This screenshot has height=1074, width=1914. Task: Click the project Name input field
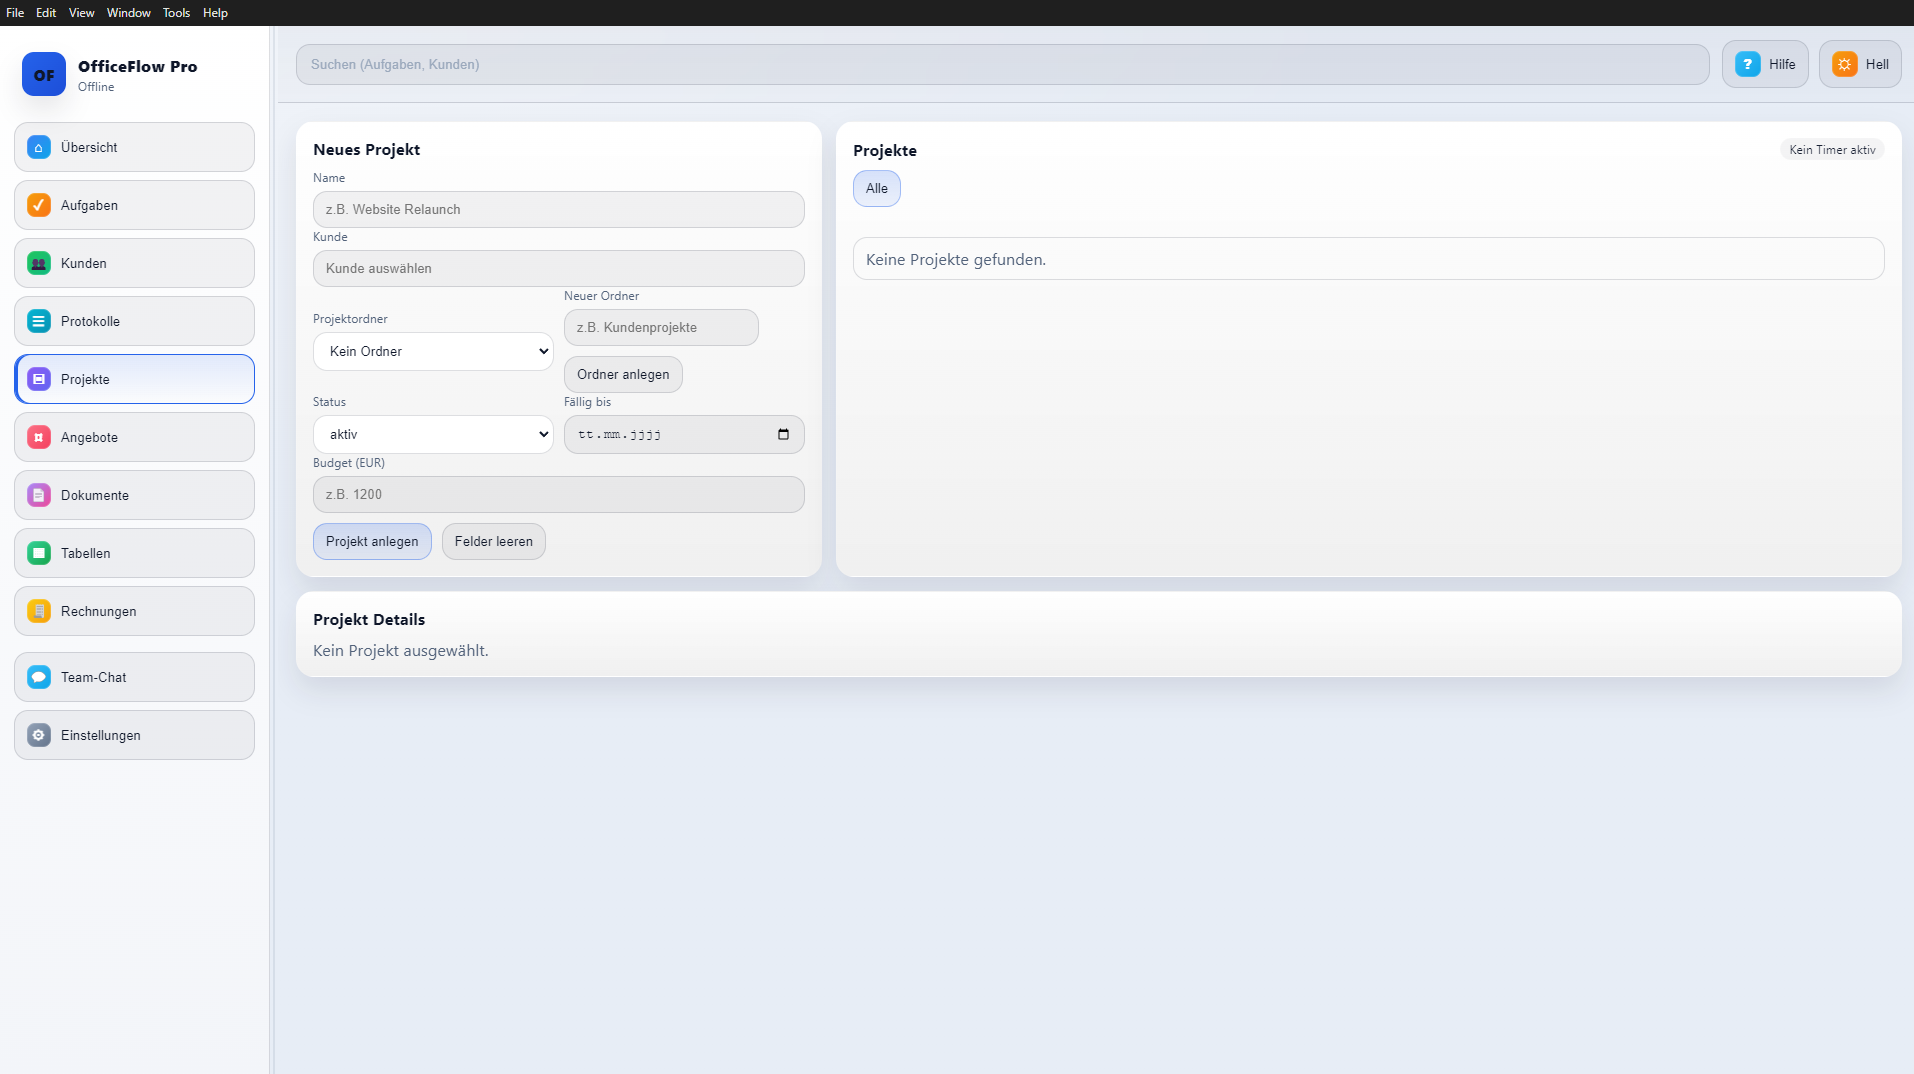pyautogui.click(x=558, y=209)
